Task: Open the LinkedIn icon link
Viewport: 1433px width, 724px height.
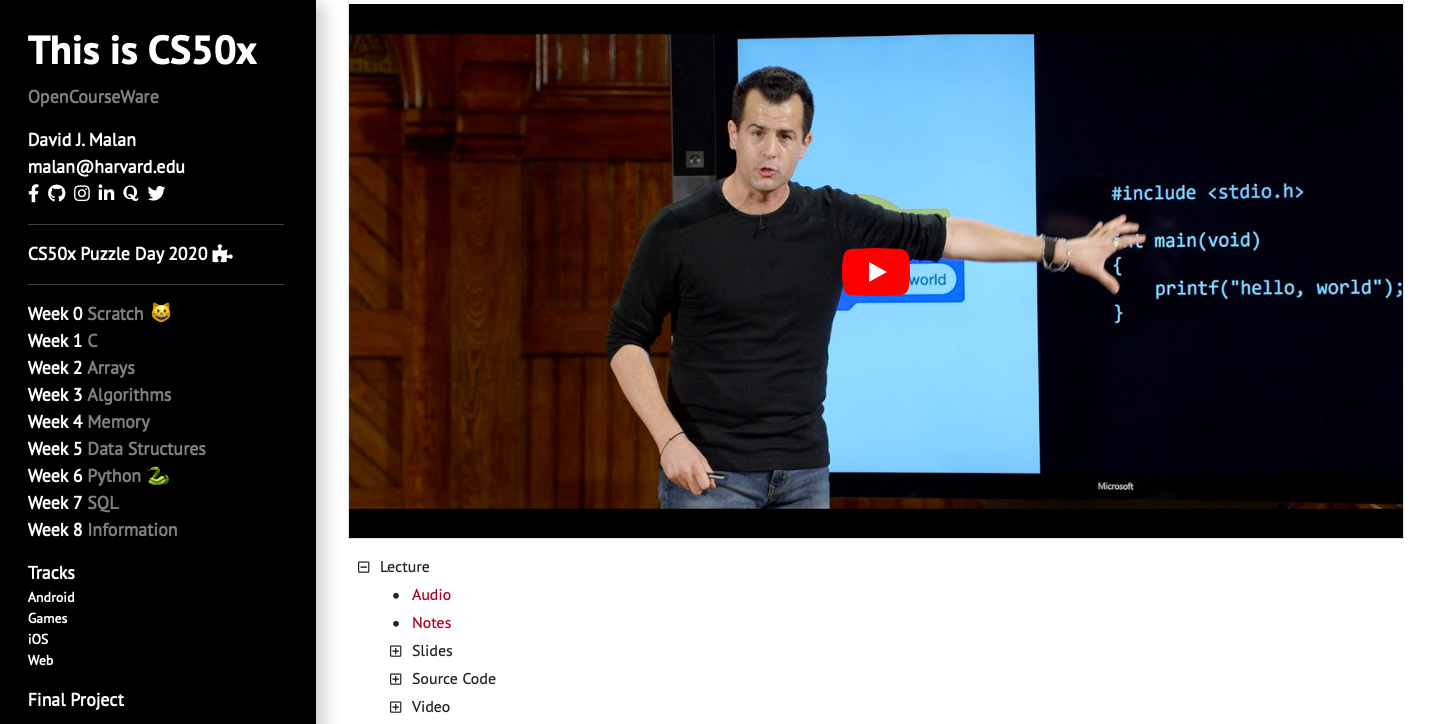Action: click(x=106, y=194)
